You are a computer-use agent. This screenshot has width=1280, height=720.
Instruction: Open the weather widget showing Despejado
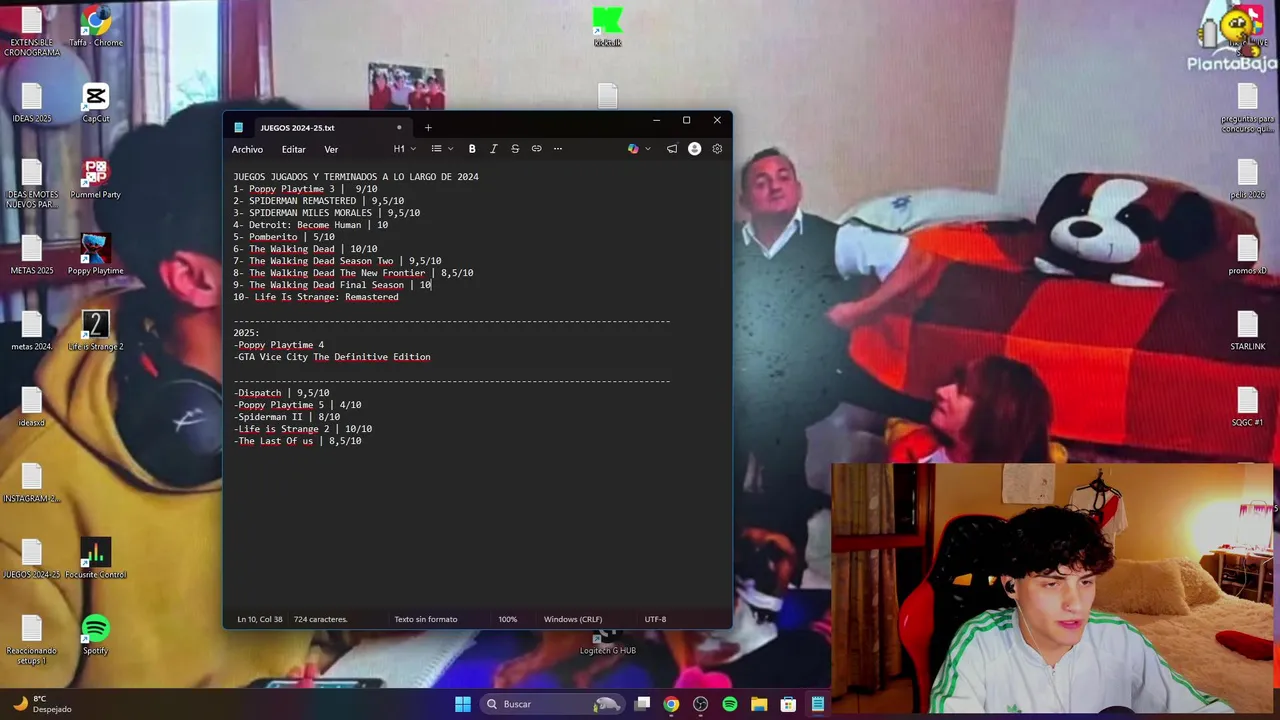click(43, 704)
